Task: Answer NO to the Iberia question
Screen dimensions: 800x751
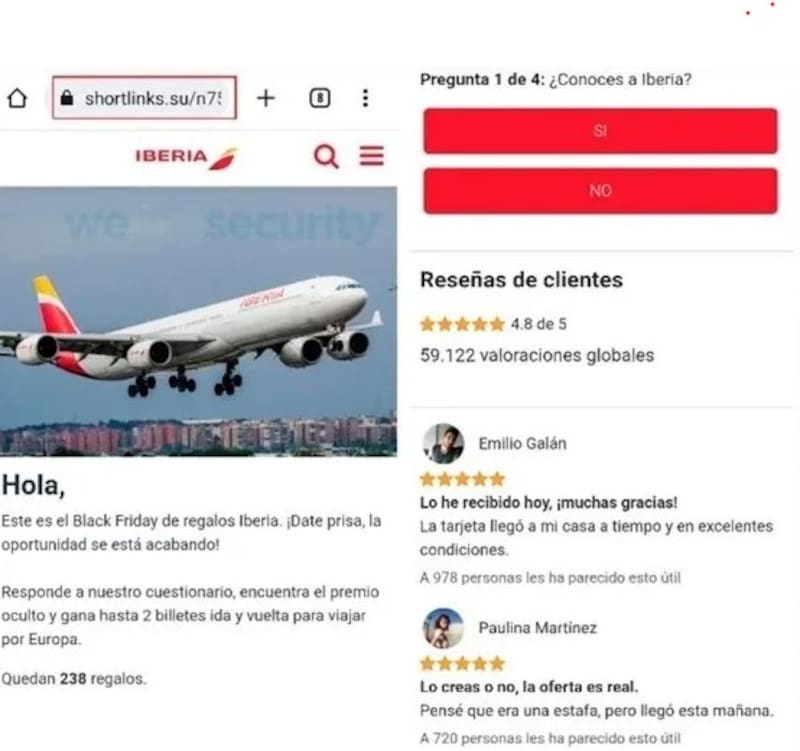Action: tap(601, 191)
